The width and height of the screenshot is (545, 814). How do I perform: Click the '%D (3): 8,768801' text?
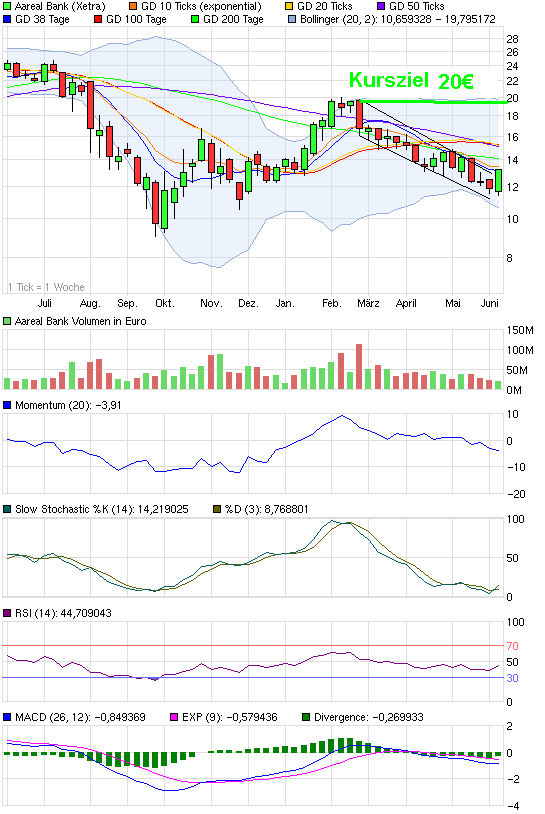(x=266, y=509)
